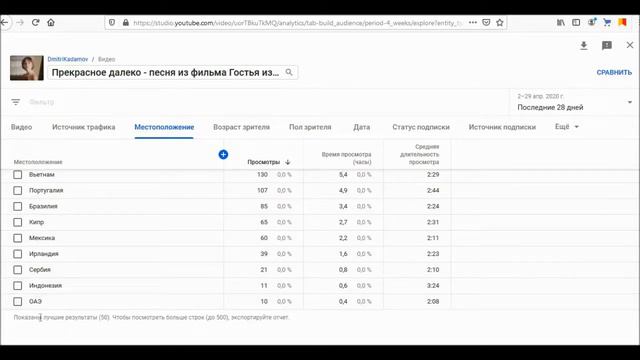Click the Португалия country name
The image size is (640, 360).
click(46, 191)
